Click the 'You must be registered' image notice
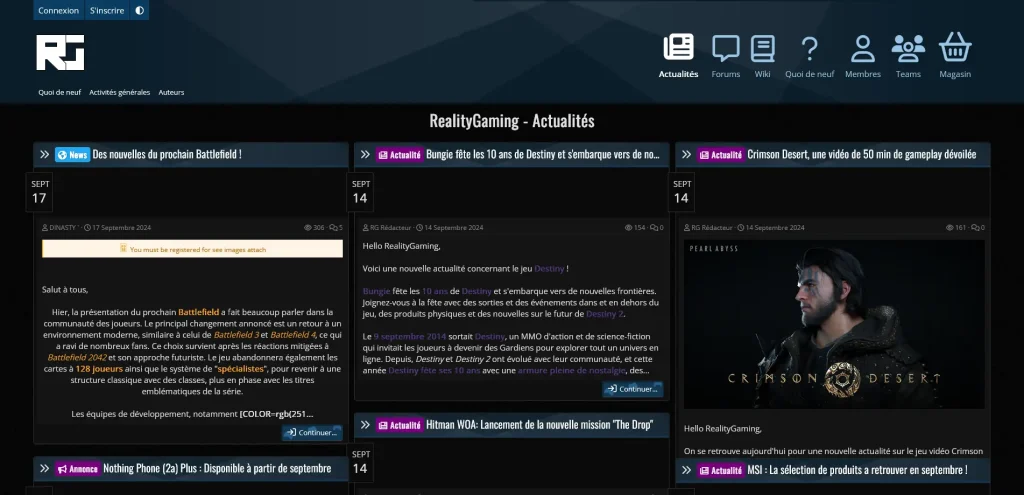The height and width of the screenshot is (495, 1024). (x=192, y=249)
